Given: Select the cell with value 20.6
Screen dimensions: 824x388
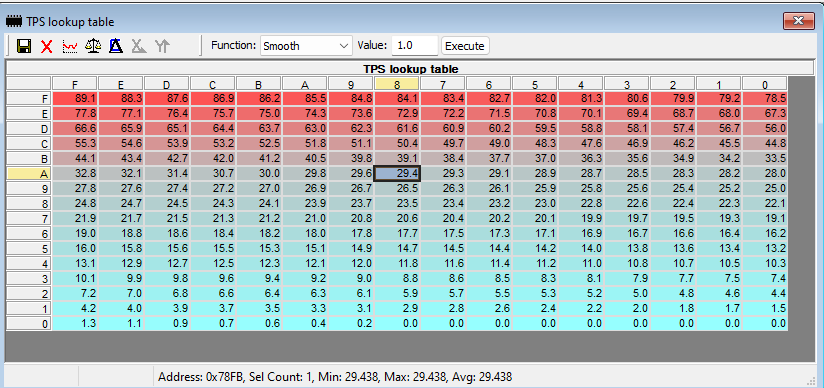Looking at the screenshot, I should coord(397,218).
